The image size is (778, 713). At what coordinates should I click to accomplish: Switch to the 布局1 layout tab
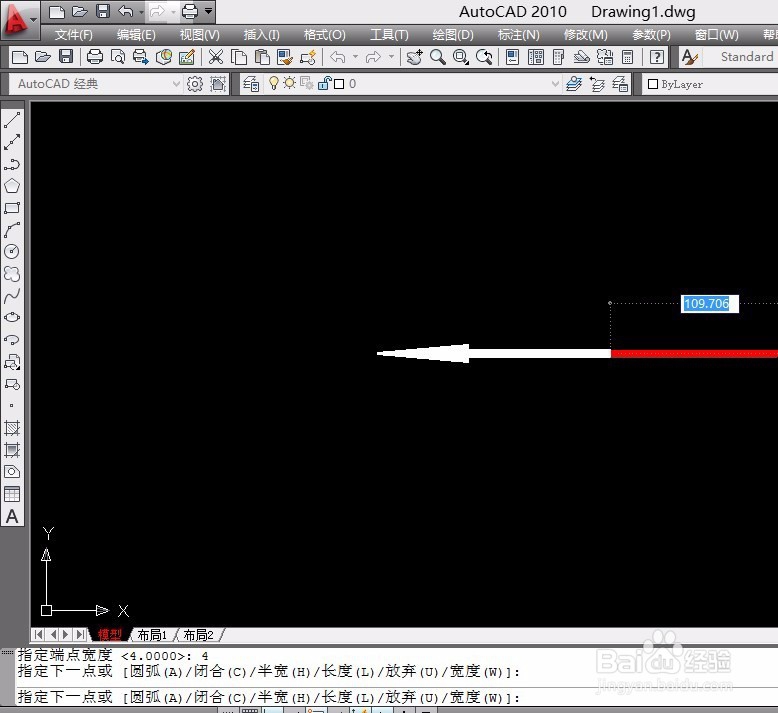point(152,635)
